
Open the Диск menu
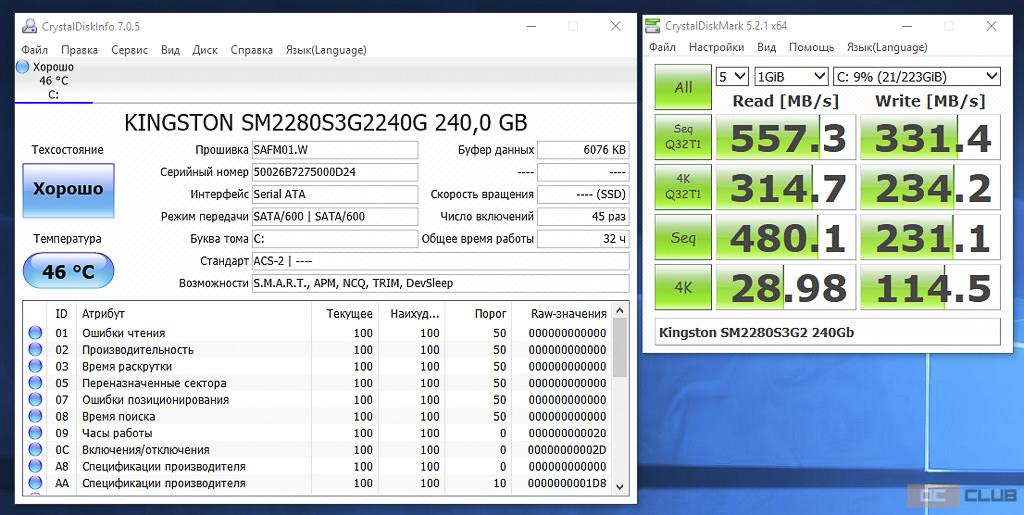tap(205, 50)
